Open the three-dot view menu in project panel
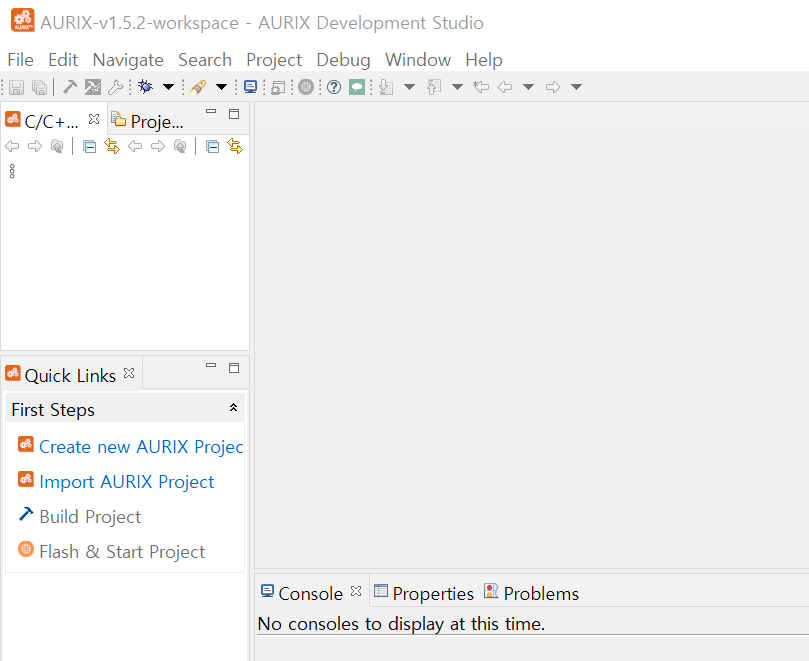Image resolution: width=809 pixels, height=661 pixels. (x=12, y=171)
